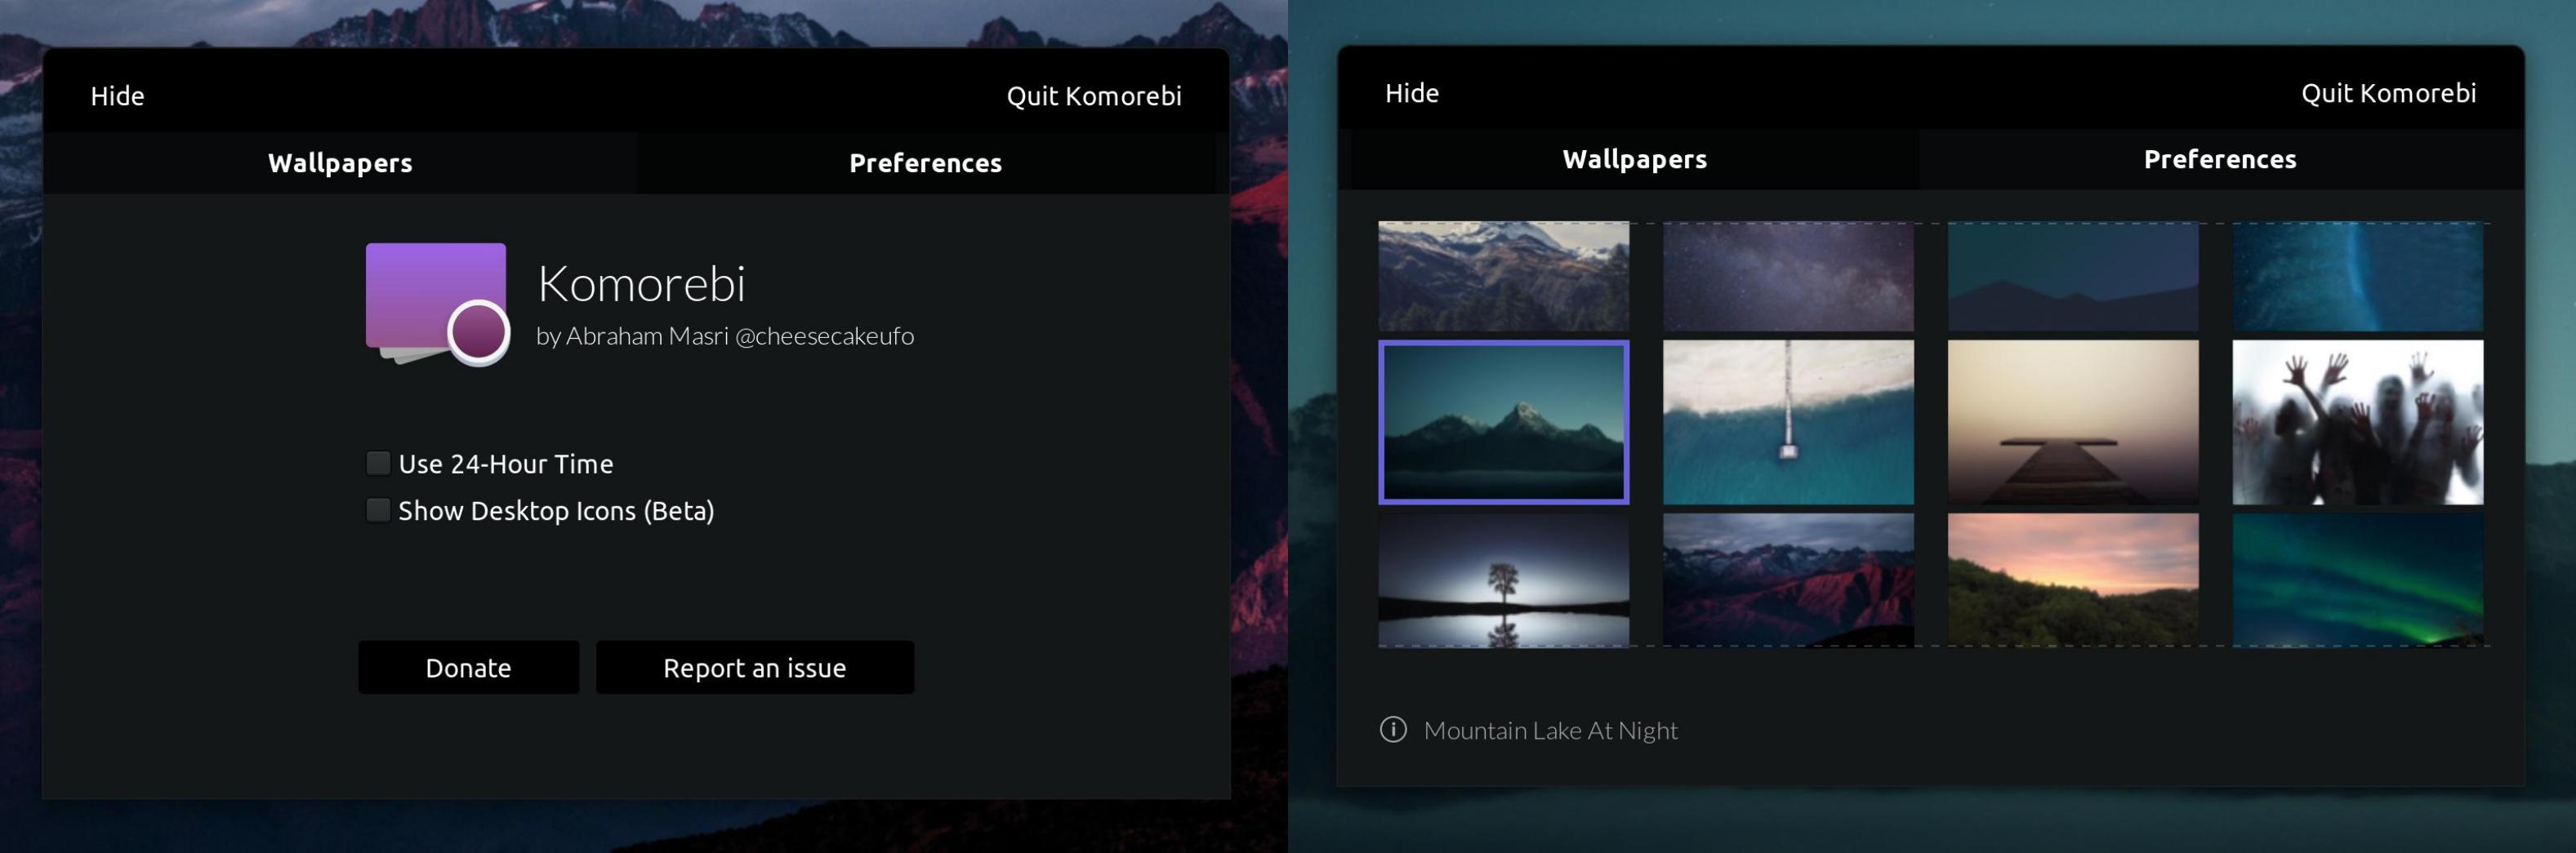The image size is (2576, 853).
Task: Select Wallpapers tab in right window
Action: pos(1634,159)
